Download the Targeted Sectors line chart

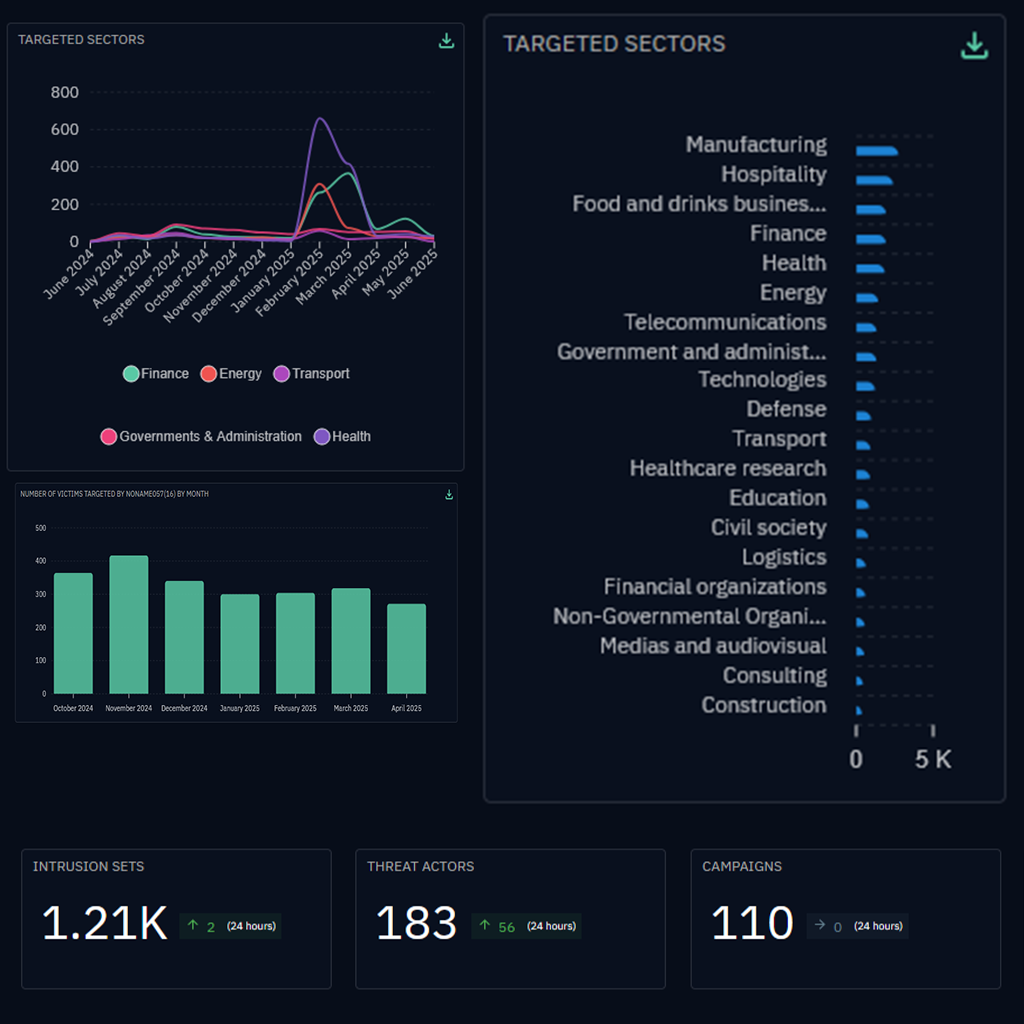[x=446, y=41]
